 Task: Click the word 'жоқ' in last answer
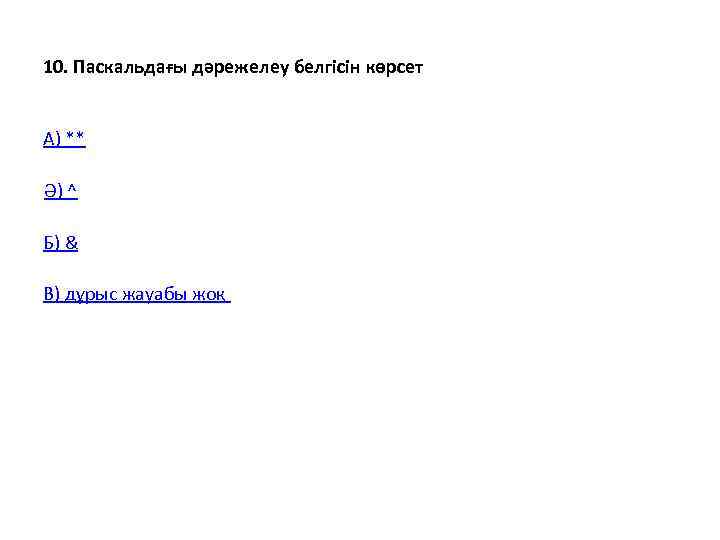209,295
